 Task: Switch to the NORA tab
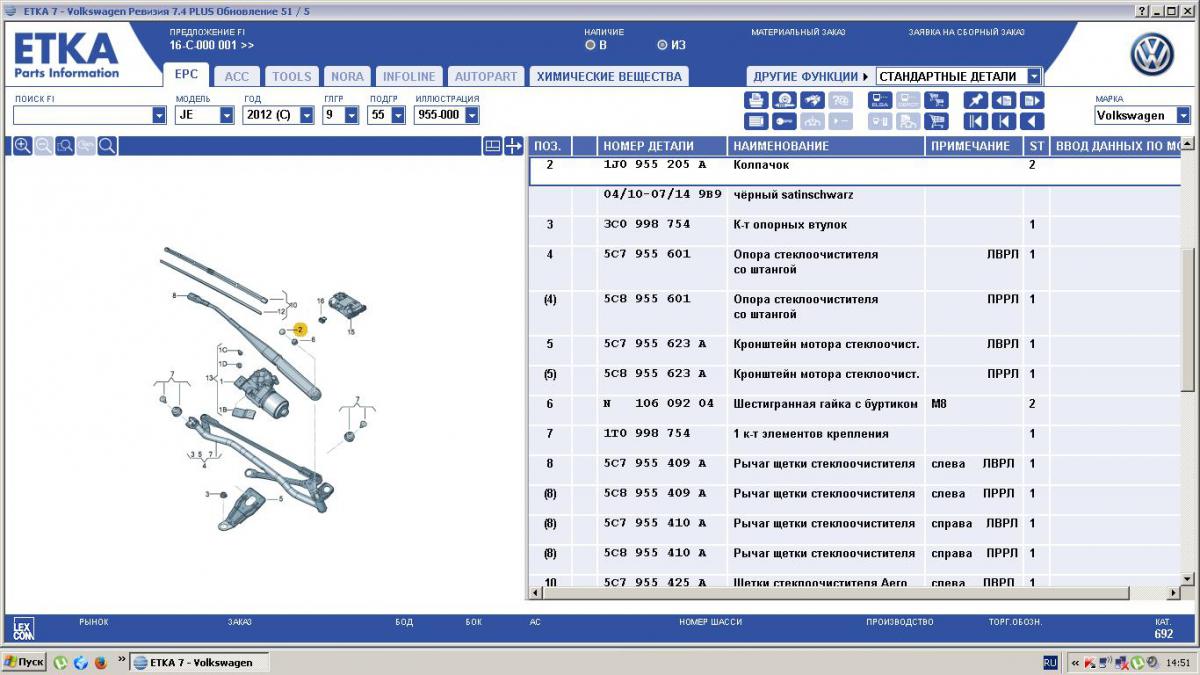(x=347, y=76)
